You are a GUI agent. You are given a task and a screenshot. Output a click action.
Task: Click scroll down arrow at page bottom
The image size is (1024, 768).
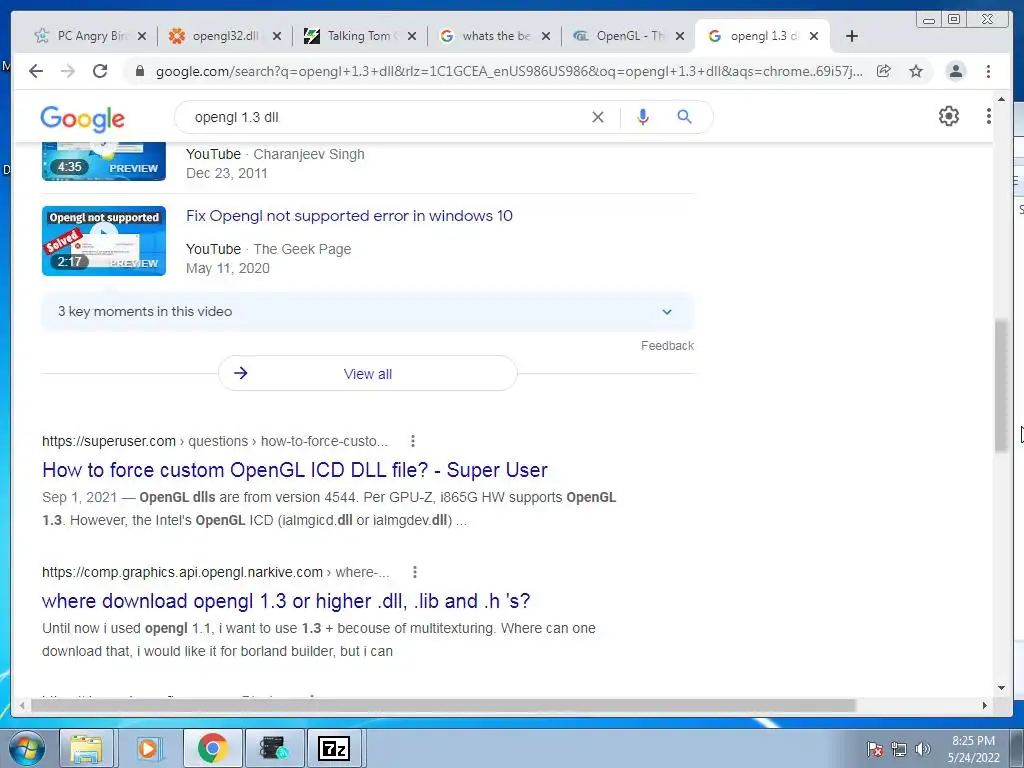[x=1001, y=687]
